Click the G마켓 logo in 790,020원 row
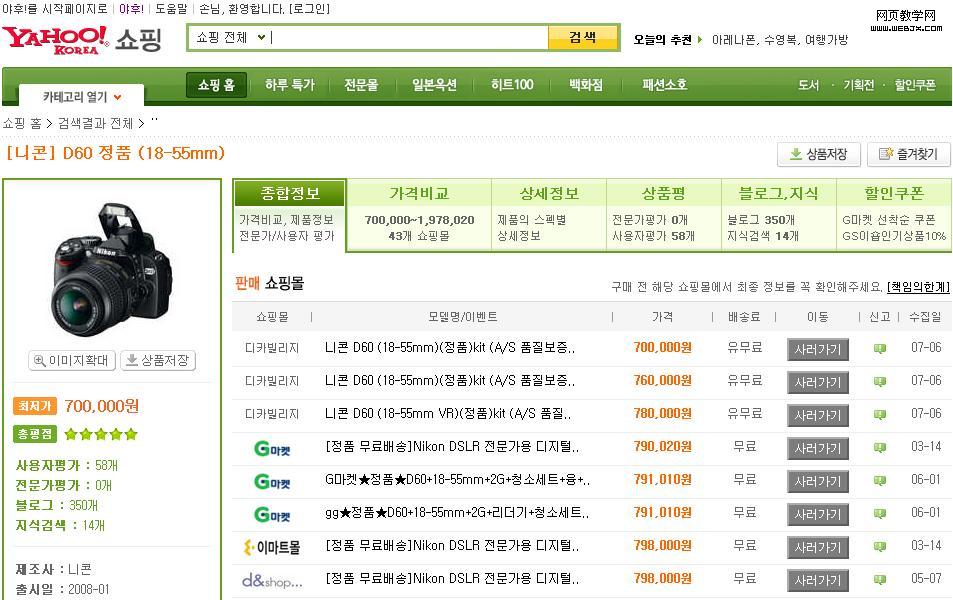 pyautogui.click(x=271, y=449)
